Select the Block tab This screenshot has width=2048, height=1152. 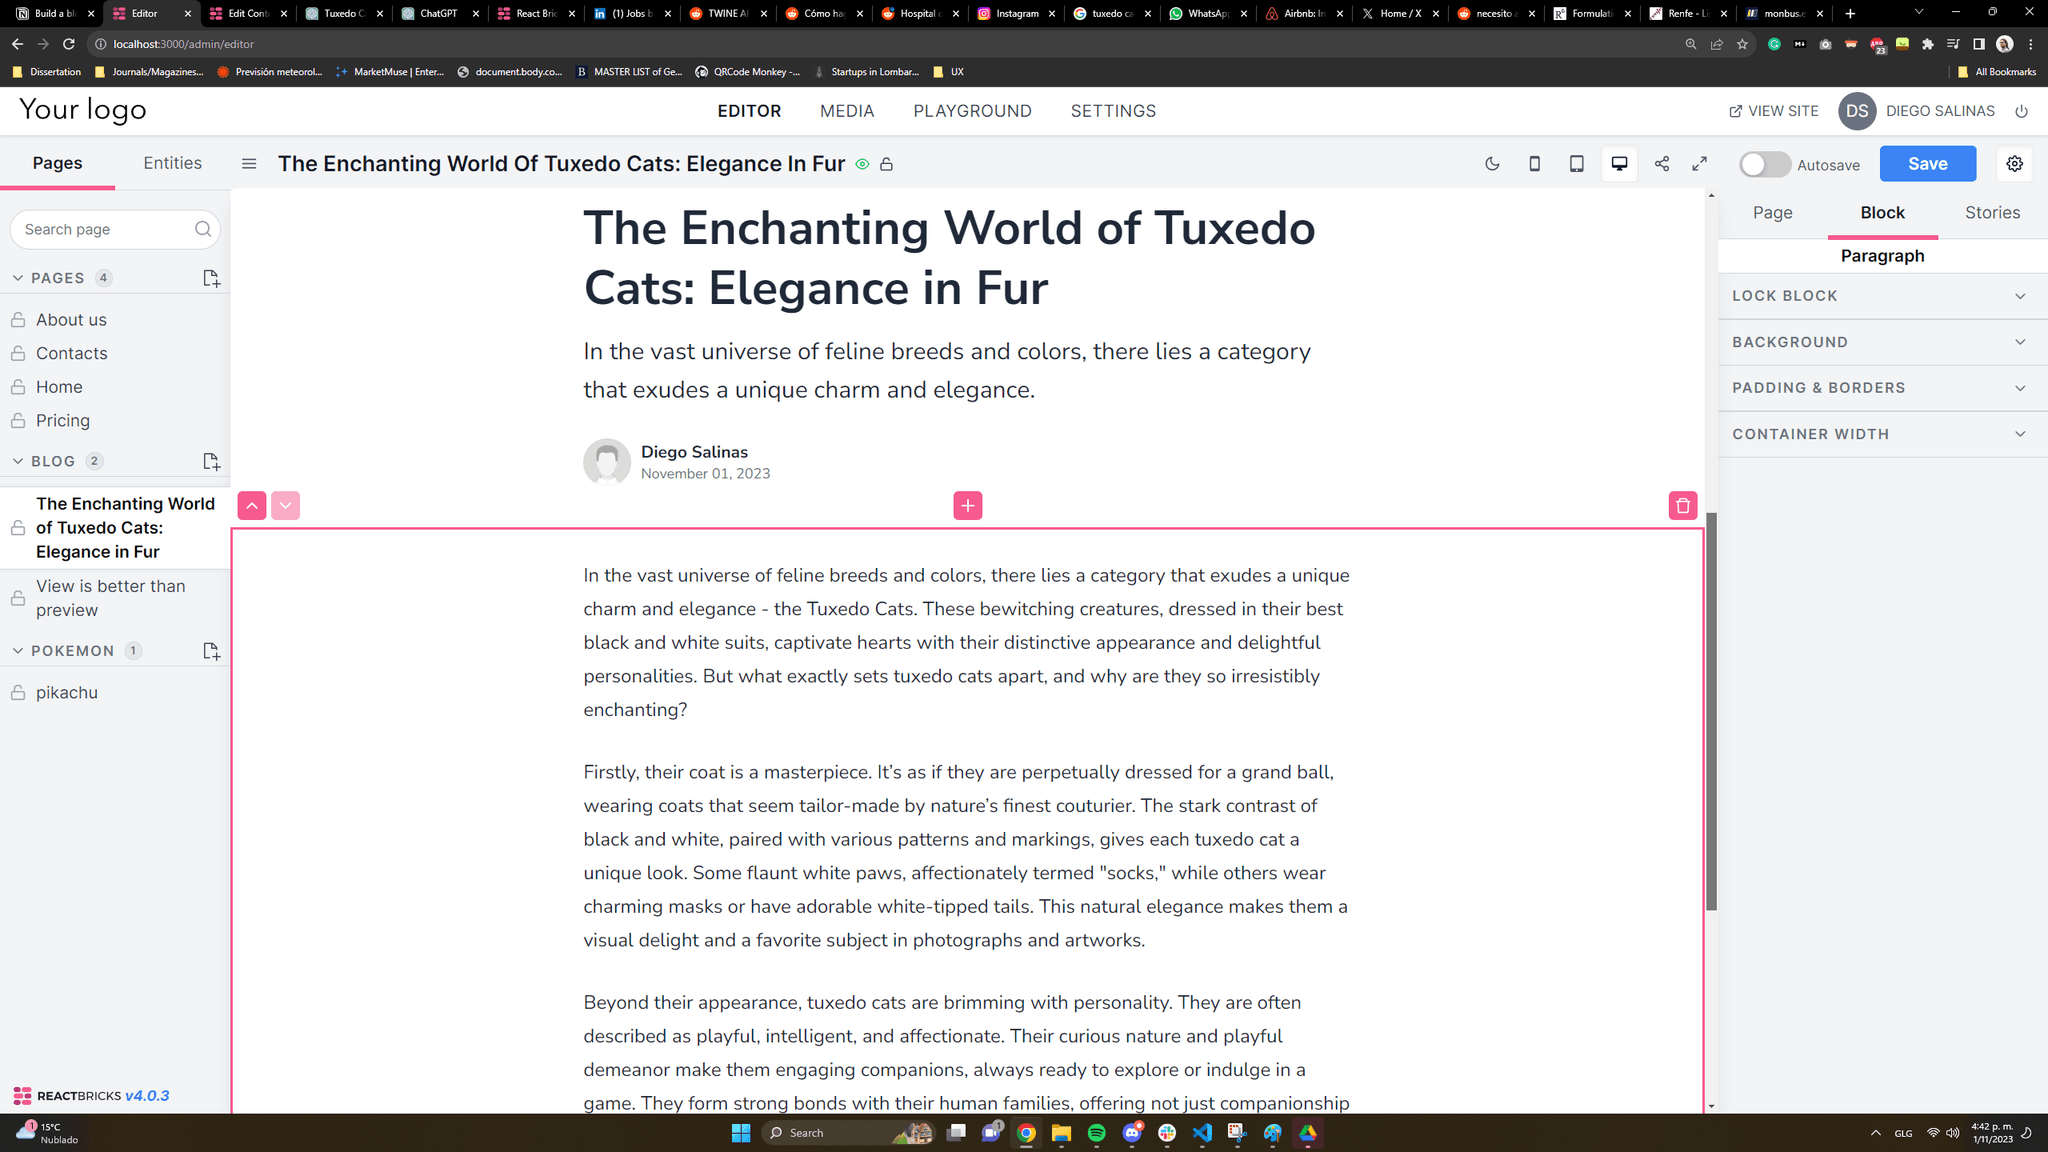tap(1882, 212)
